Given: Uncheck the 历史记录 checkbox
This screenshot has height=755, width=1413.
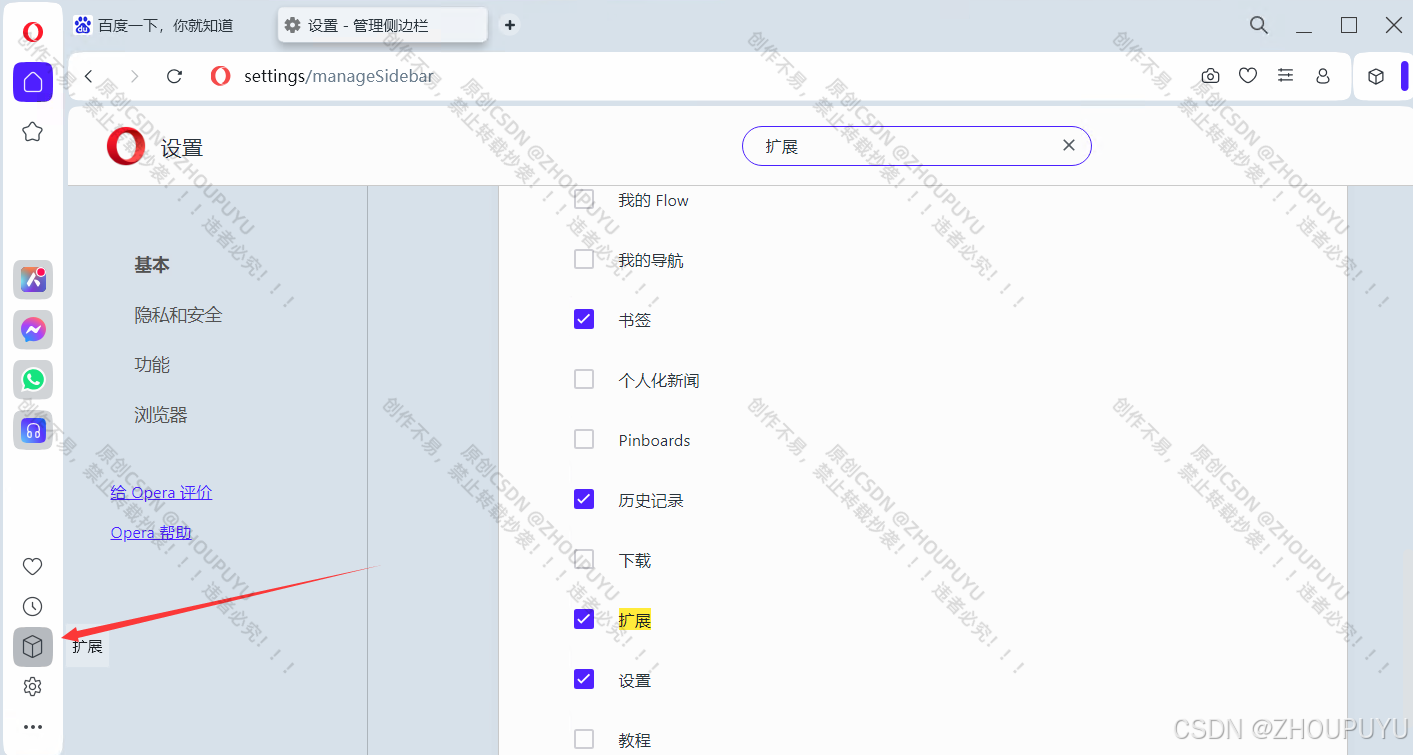Looking at the screenshot, I should point(584,499).
